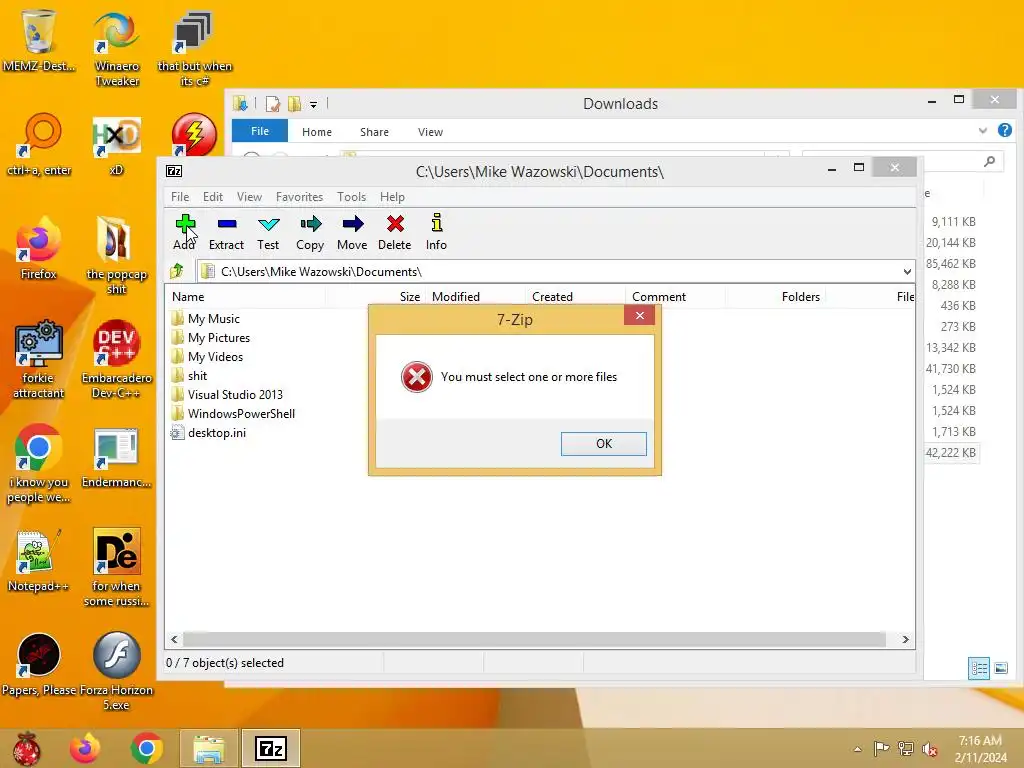Click the Help icon in Downloads window
This screenshot has height=768, width=1024.
click(x=1005, y=131)
